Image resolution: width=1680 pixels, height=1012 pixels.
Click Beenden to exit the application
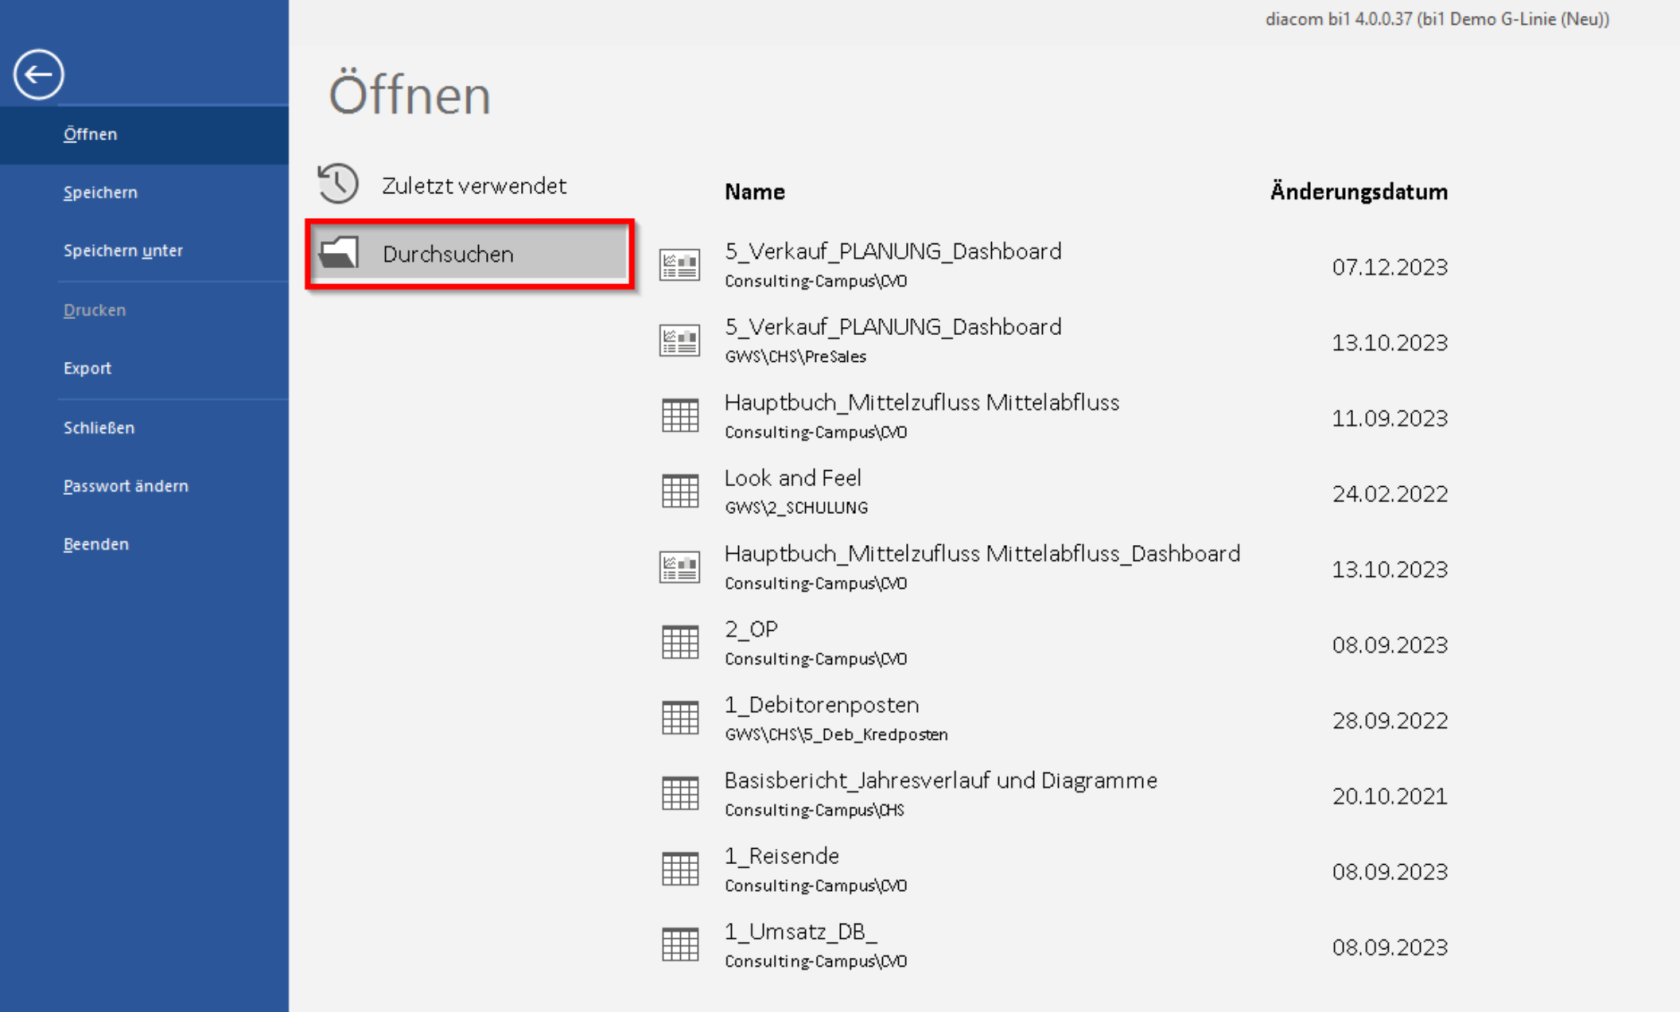click(x=144, y=544)
